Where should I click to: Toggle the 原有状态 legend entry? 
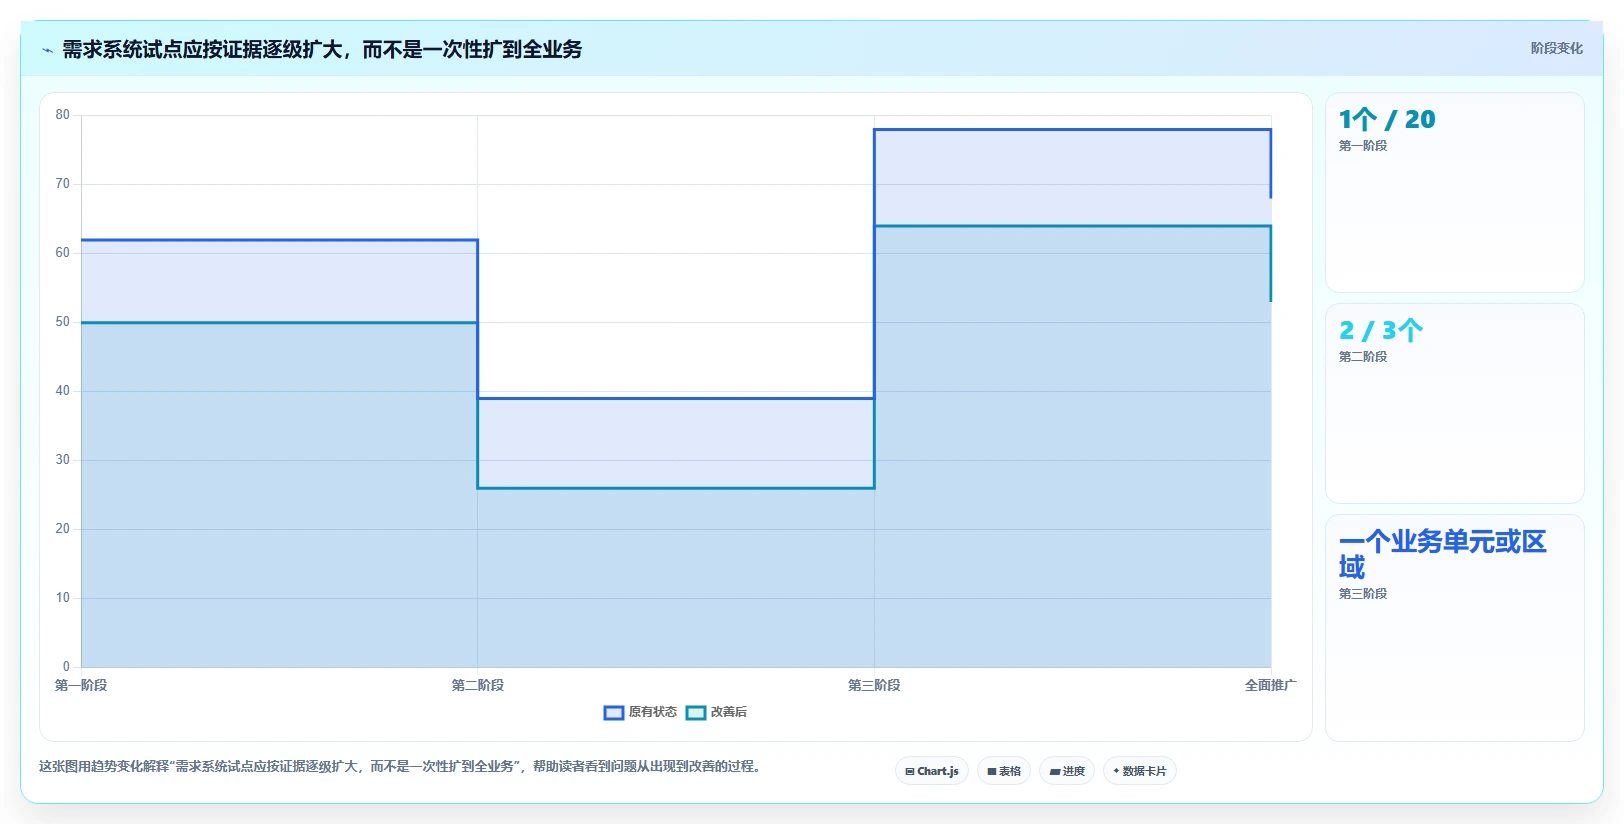(x=640, y=712)
